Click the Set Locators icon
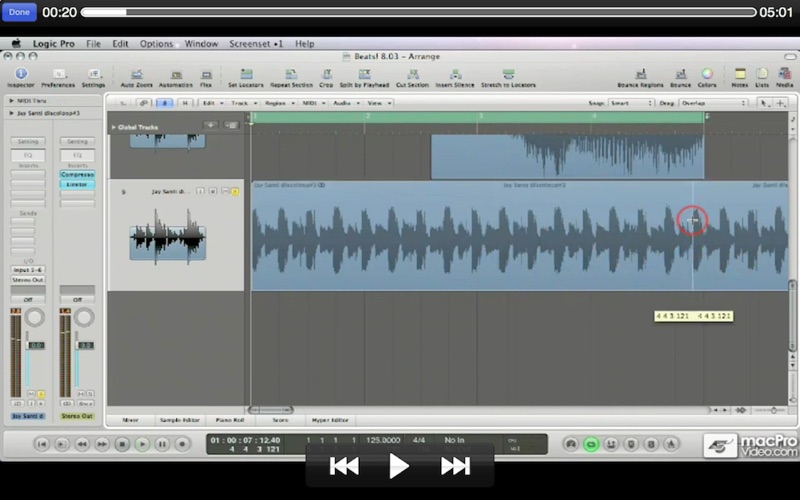The width and height of the screenshot is (800, 500). click(x=246, y=74)
